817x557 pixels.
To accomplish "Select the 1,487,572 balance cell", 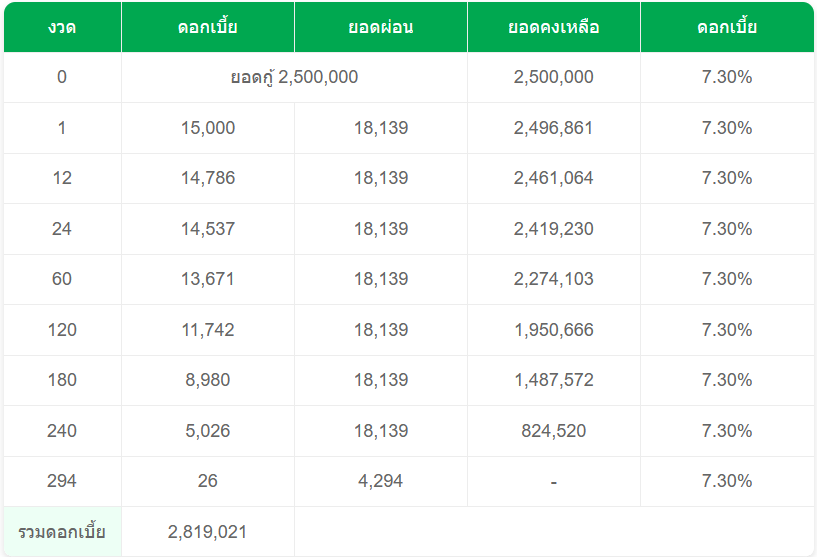I will point(553,380).
